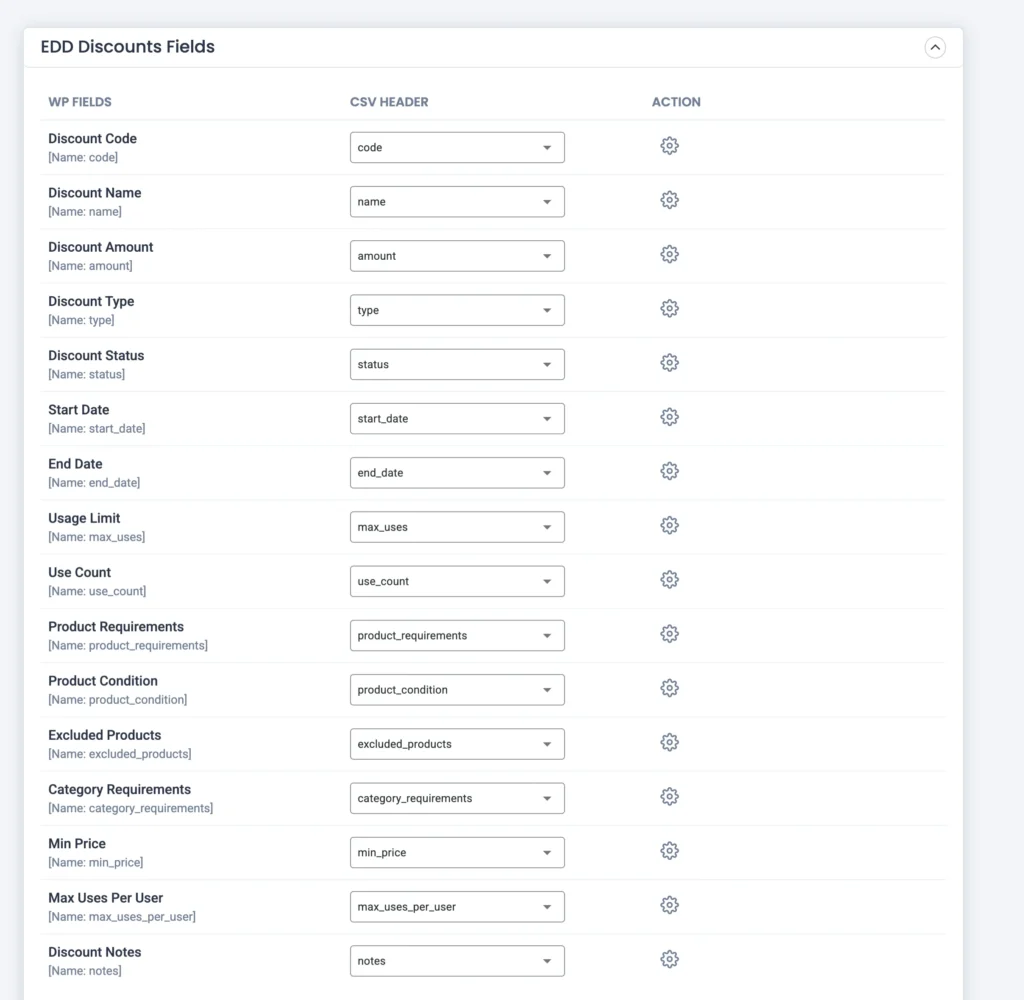
Task: Click the gear icon for Discount Name
Action: 669,200
